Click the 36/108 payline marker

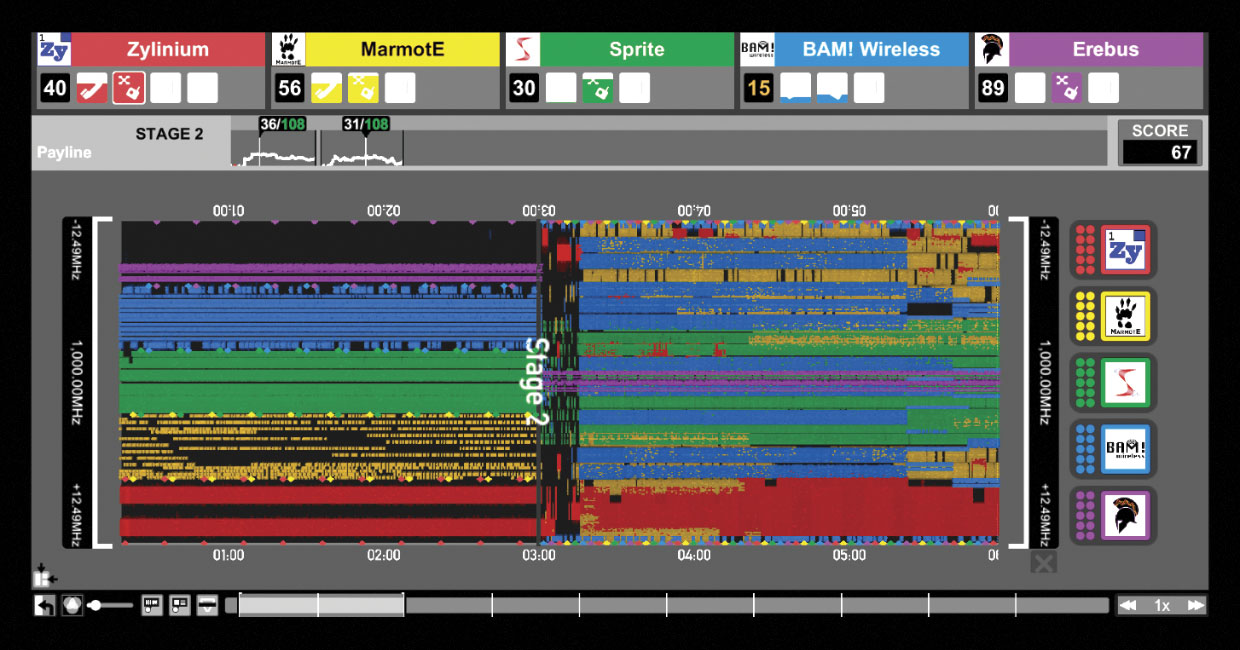[281, 124]
